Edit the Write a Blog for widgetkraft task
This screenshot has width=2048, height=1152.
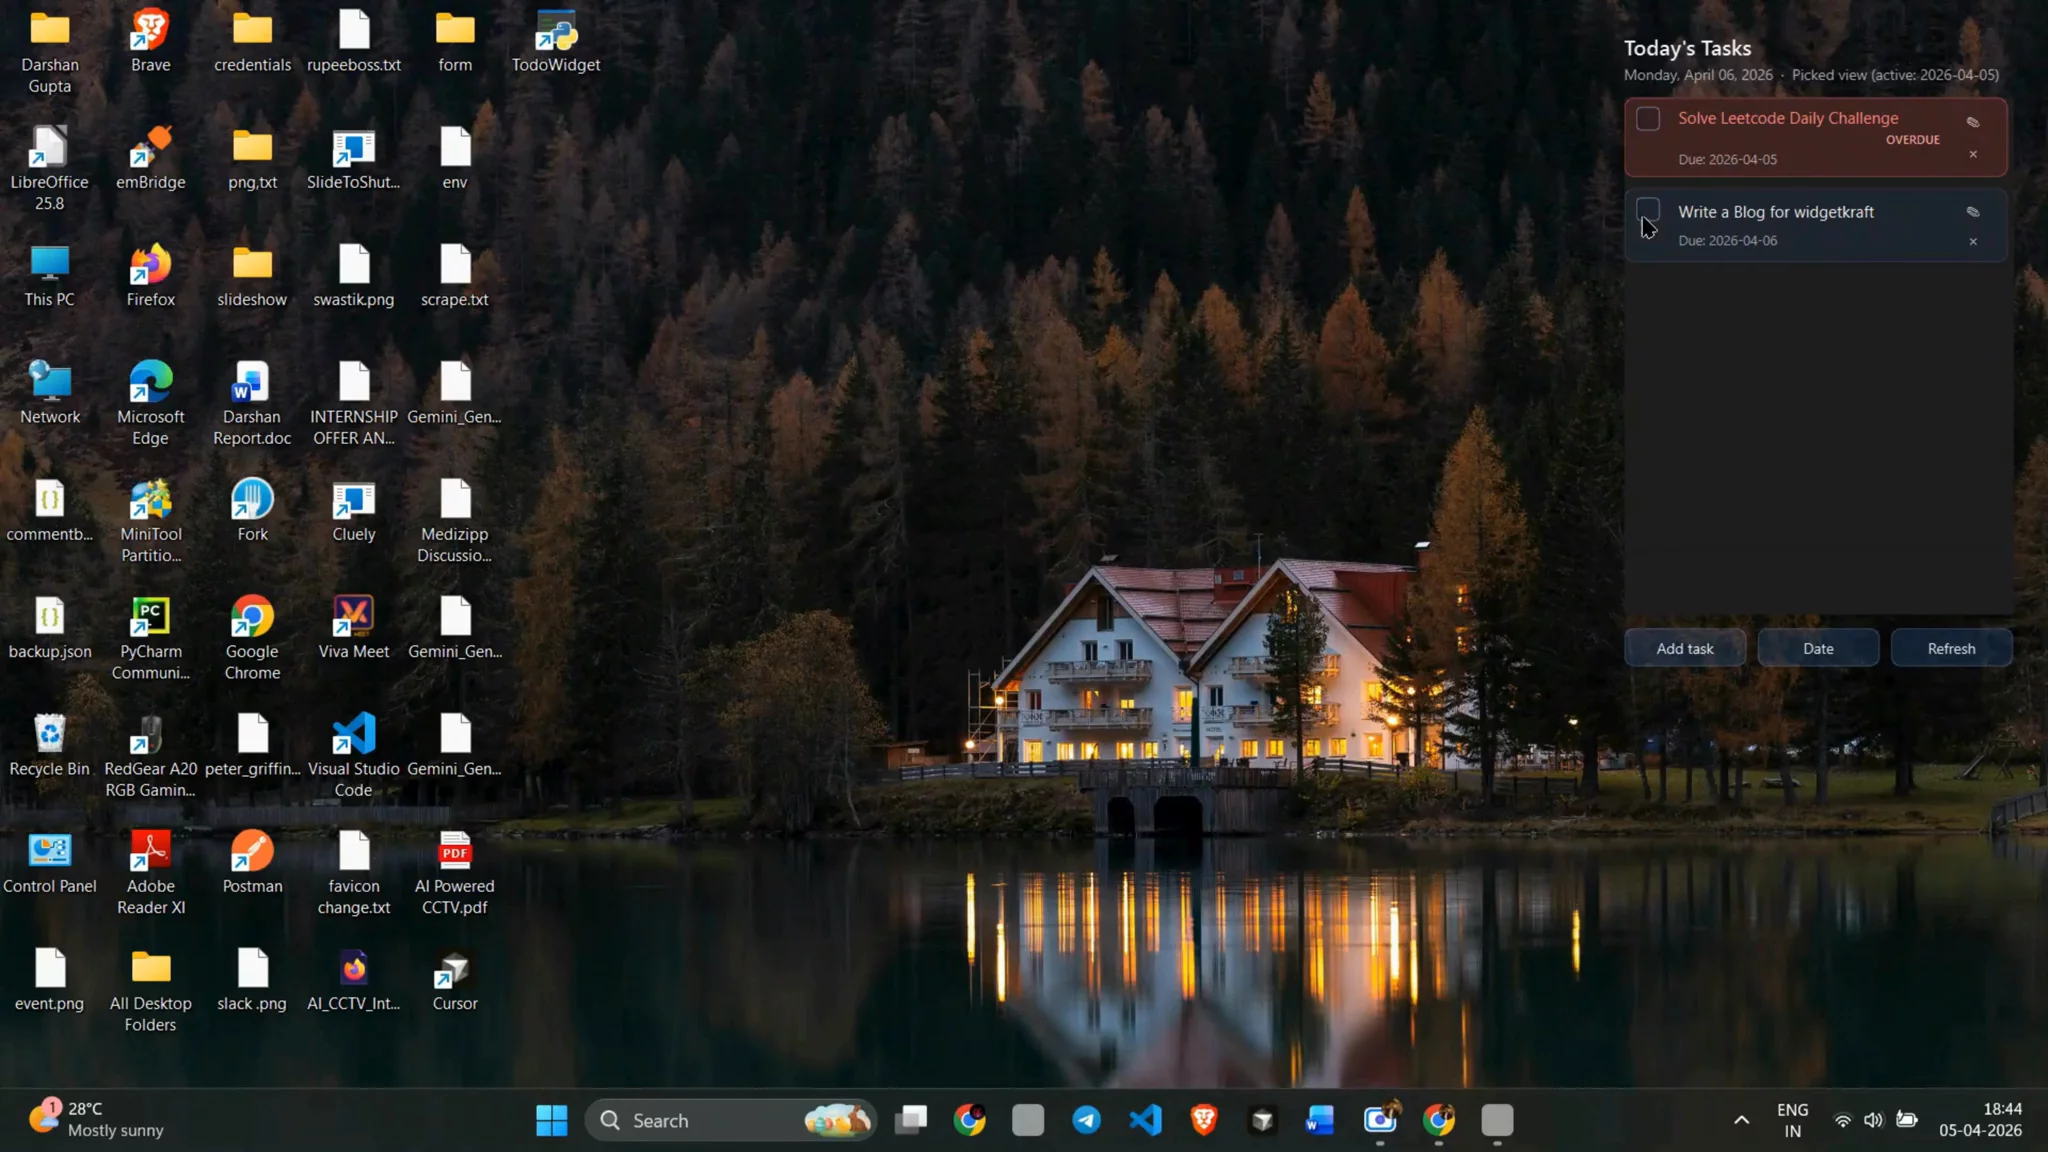point(1973,212)
